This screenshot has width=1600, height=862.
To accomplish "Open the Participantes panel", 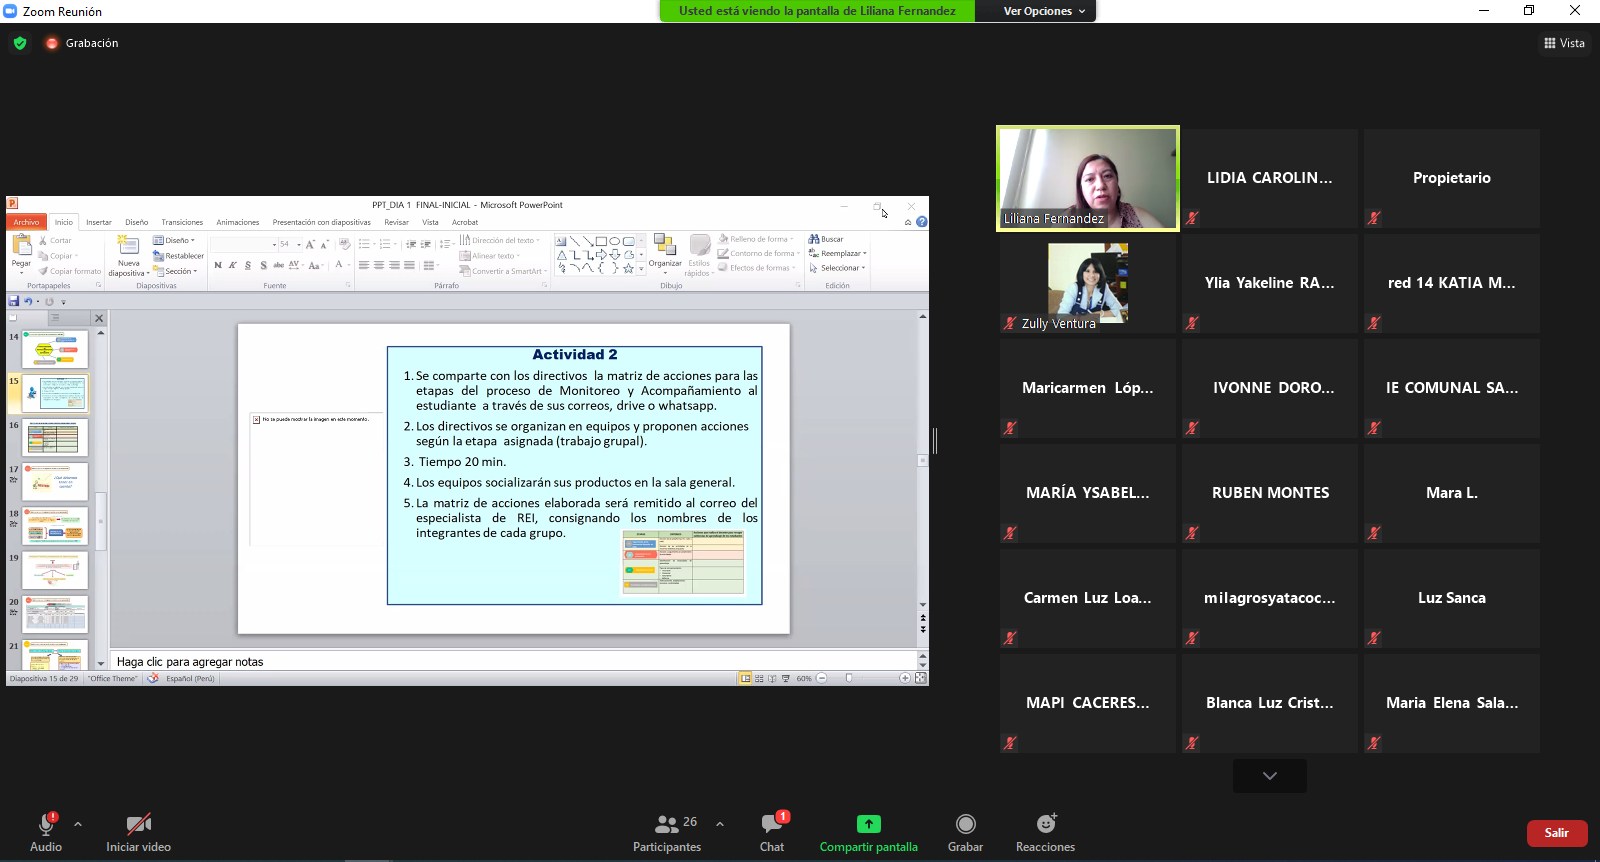I will pyautogui.click(x=667, y=832).
